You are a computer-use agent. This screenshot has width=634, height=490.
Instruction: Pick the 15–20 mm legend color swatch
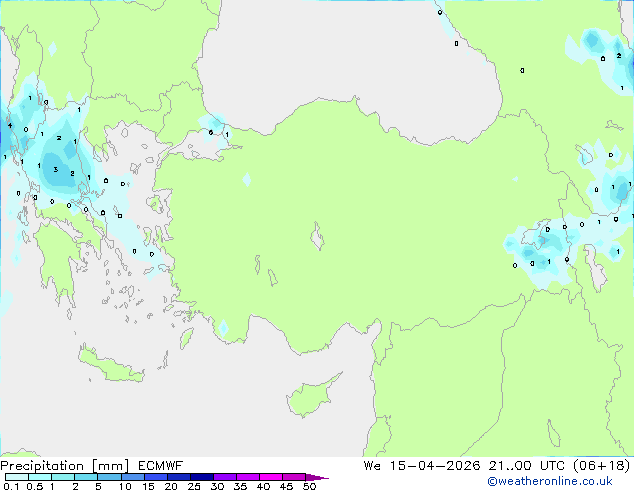[x=156, y=477]
